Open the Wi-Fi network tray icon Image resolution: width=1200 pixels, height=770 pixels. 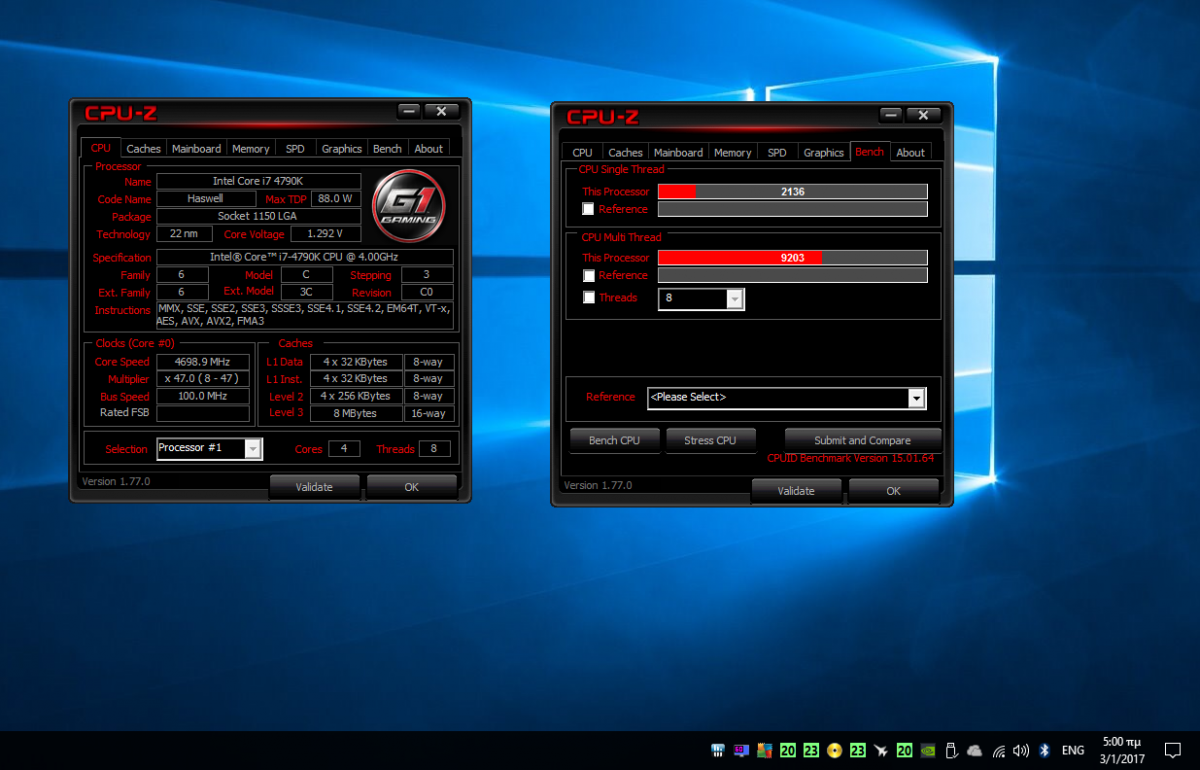(998, 750)
